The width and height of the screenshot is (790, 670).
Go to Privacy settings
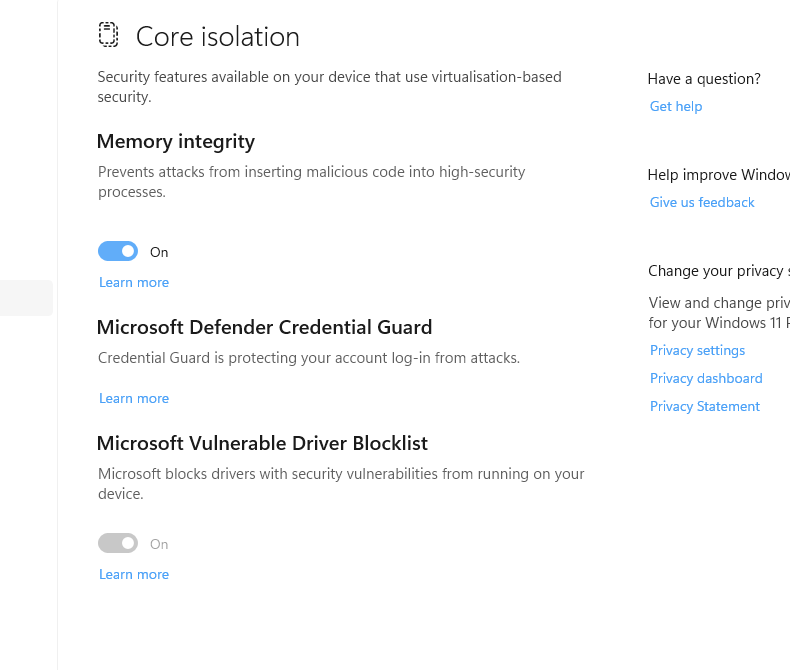(697, 351)
